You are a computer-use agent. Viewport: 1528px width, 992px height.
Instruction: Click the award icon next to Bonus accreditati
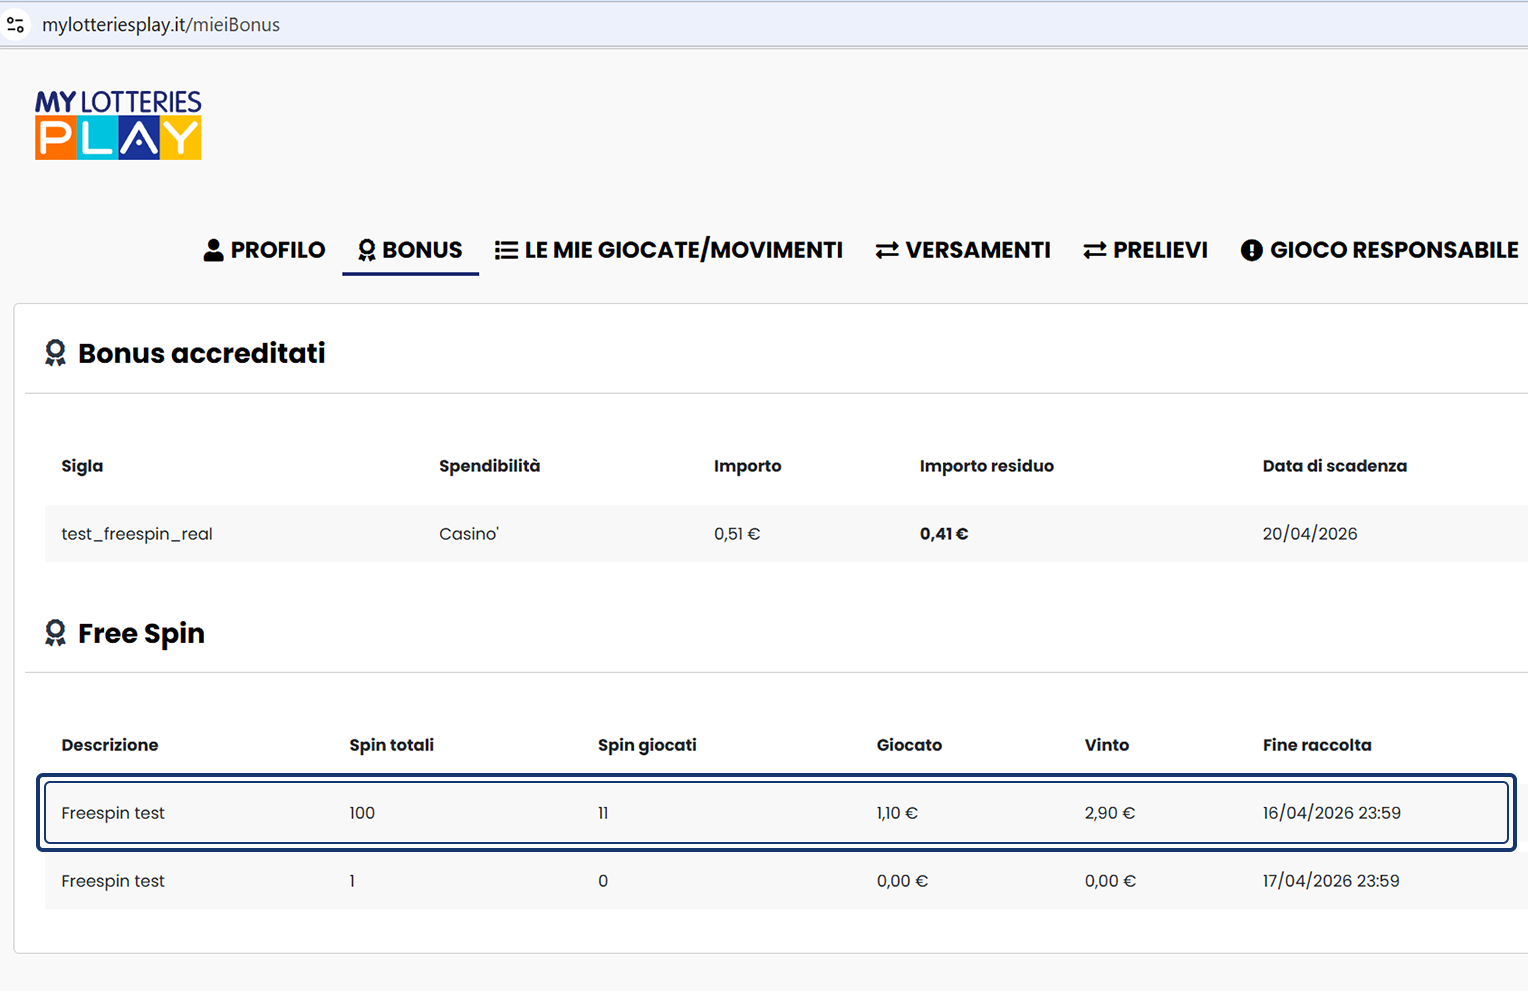pos(55,353)
